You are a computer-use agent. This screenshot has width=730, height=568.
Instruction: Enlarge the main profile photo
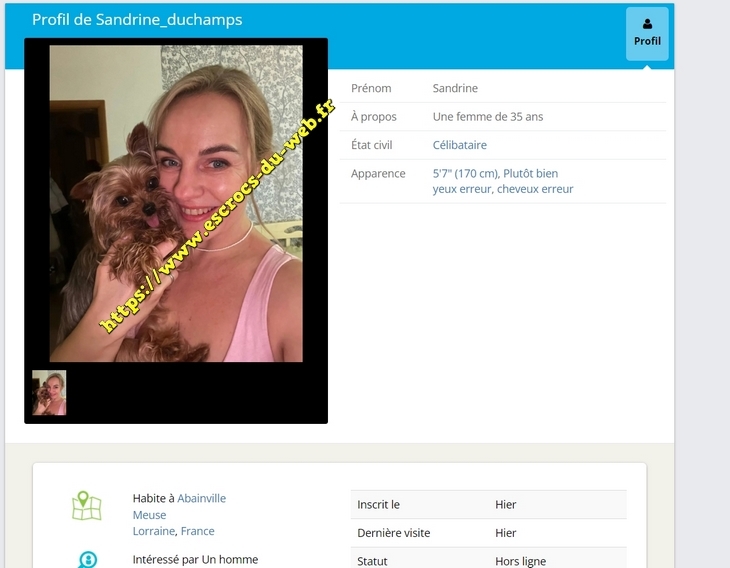pos(176,203)
